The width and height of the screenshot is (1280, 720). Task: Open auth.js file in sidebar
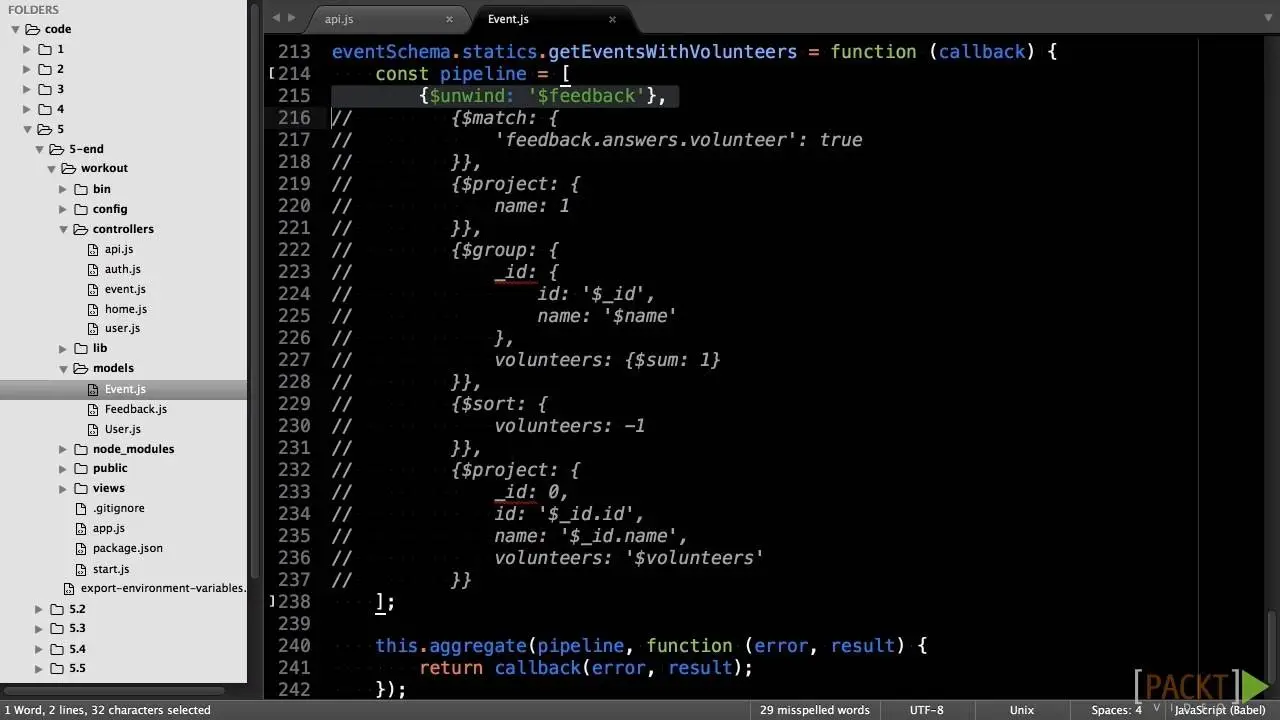pyautogui.click(x=122, y=269)
